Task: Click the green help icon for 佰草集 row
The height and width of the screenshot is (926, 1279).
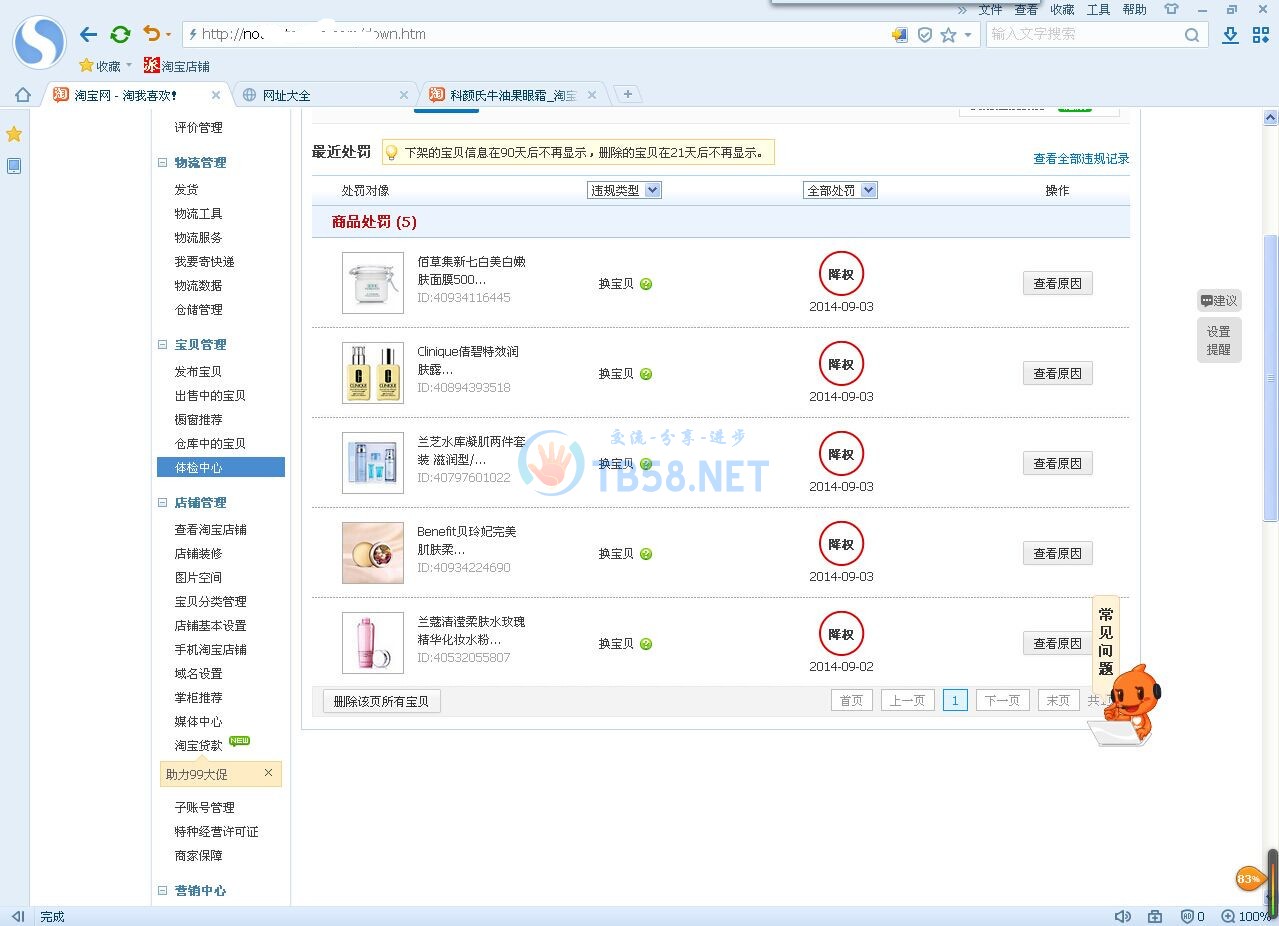Action: click(x=646, y=284)
